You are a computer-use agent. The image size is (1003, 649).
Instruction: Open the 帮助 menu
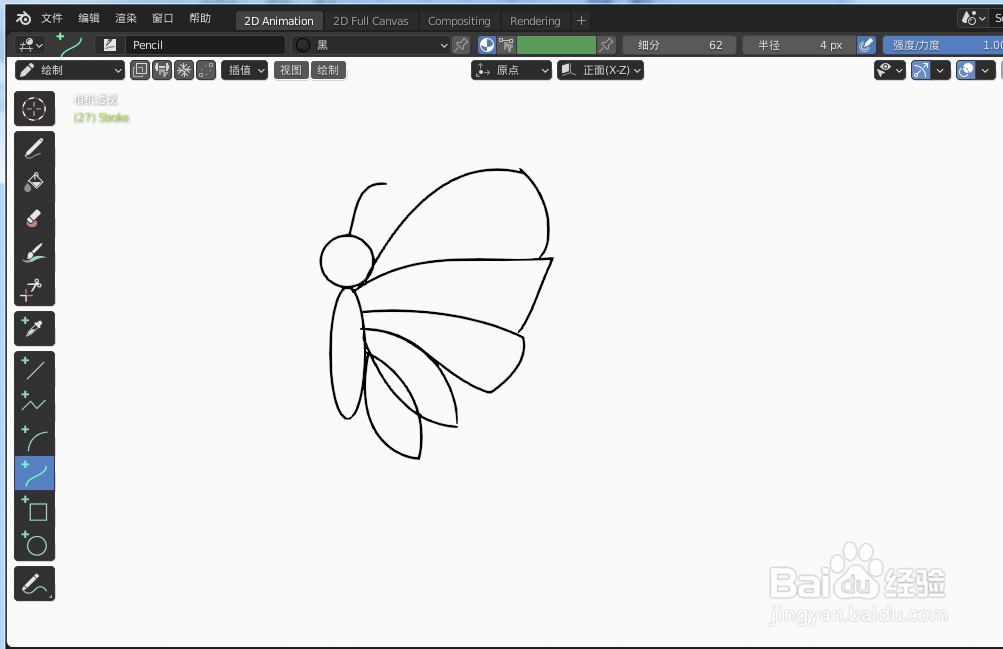coord(200,18)
